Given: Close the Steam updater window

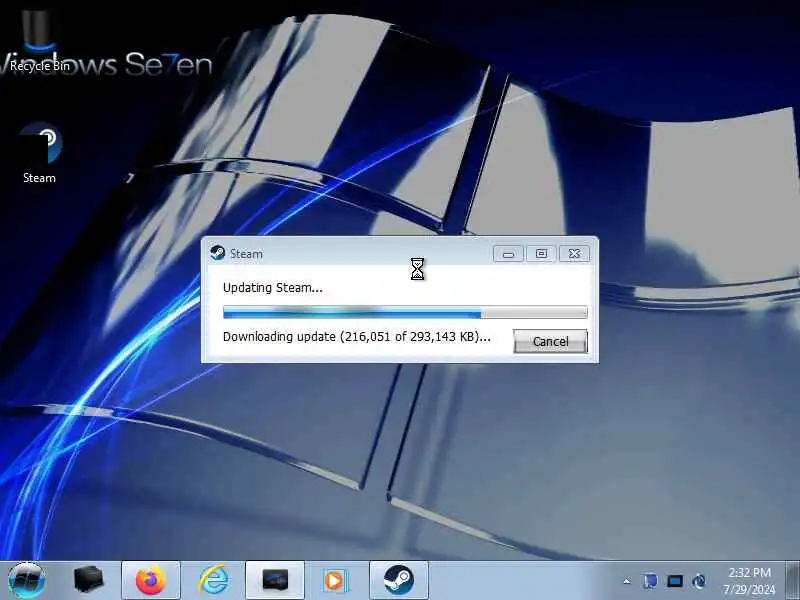Looking at the screenshot, I should [x=574, y=254].
